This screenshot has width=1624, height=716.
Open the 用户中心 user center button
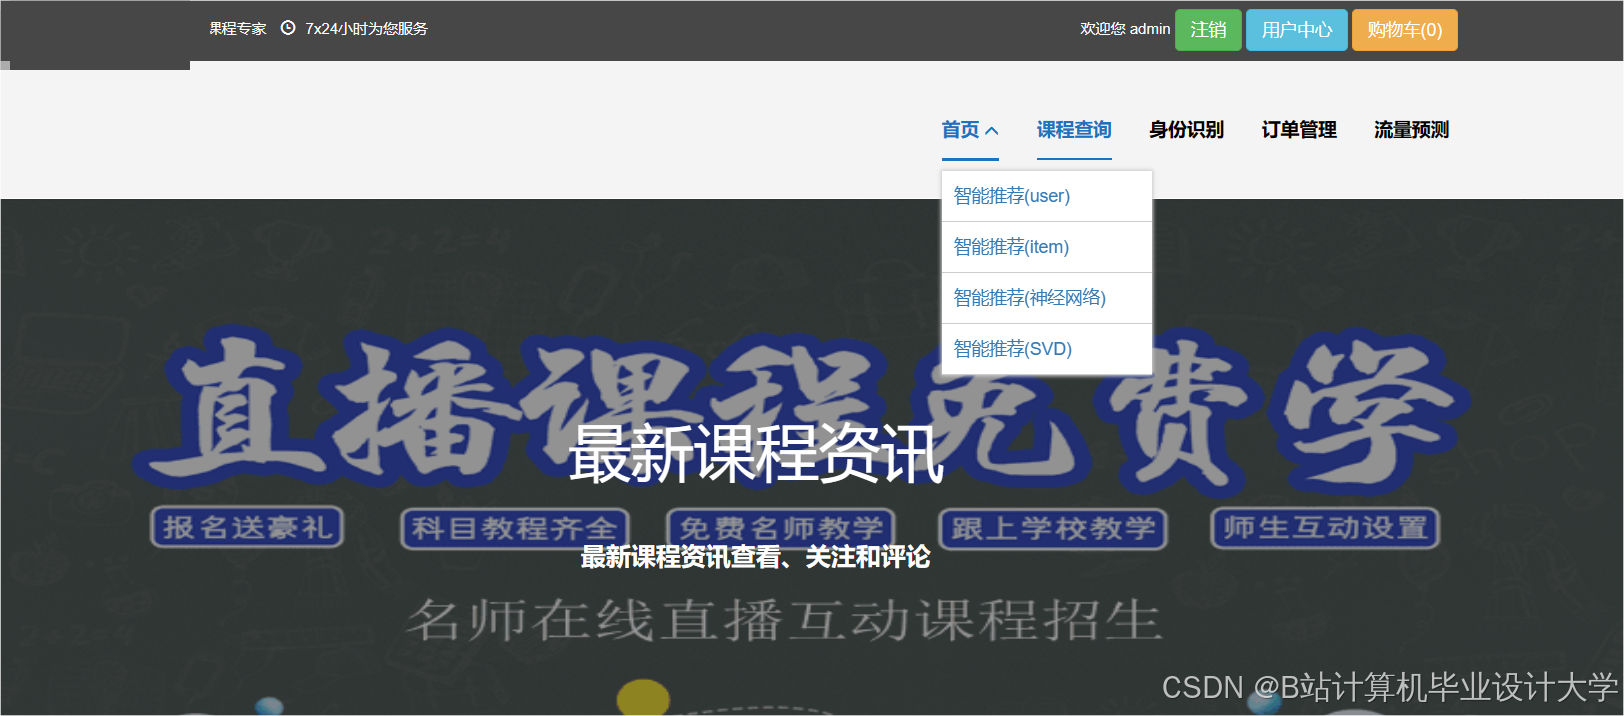pos(1297,30)
